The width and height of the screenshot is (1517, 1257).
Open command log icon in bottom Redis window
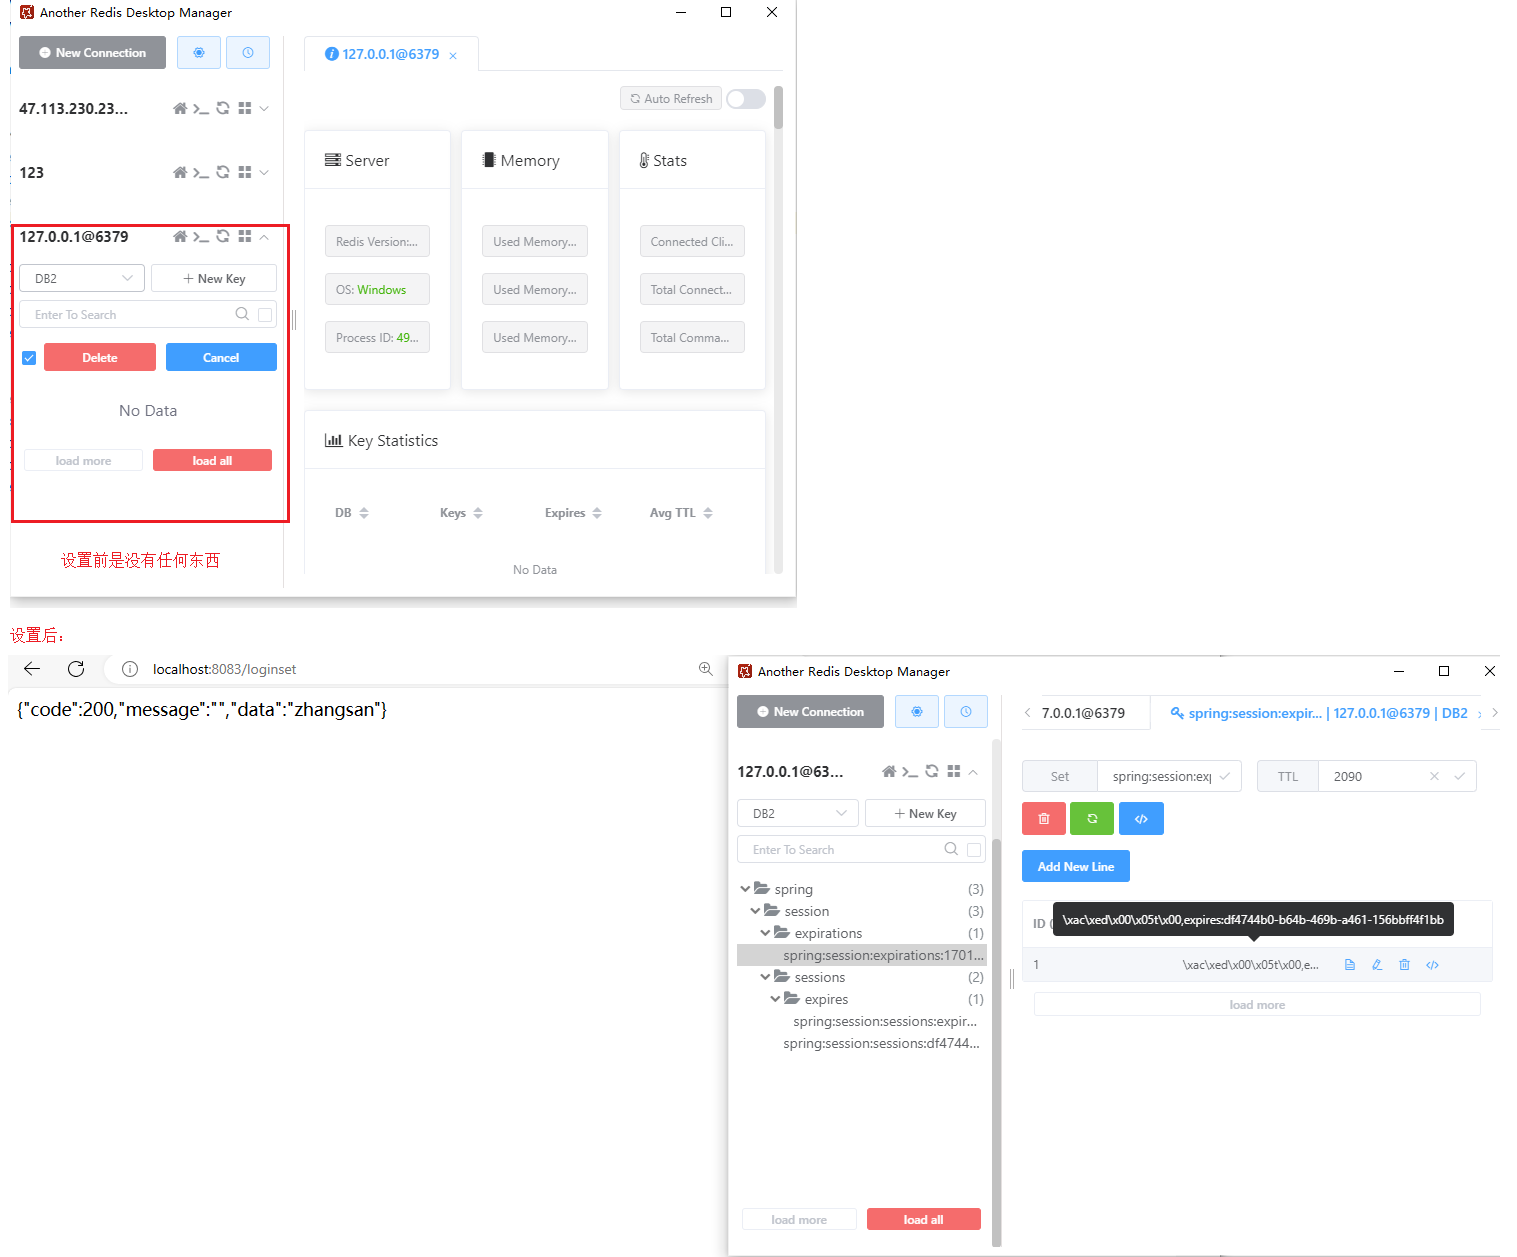pos(966,712)
